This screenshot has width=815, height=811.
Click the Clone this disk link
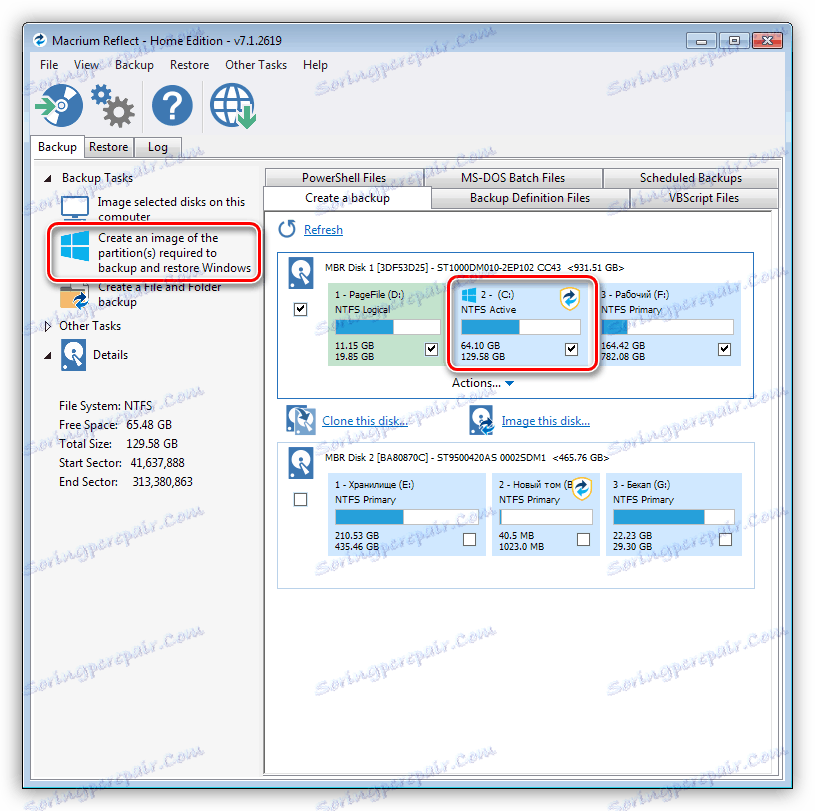(x=365, y=421)
